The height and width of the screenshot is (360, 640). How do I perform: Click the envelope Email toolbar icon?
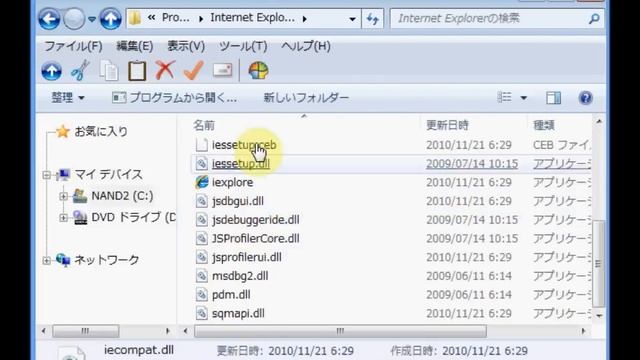coord(222,71)
